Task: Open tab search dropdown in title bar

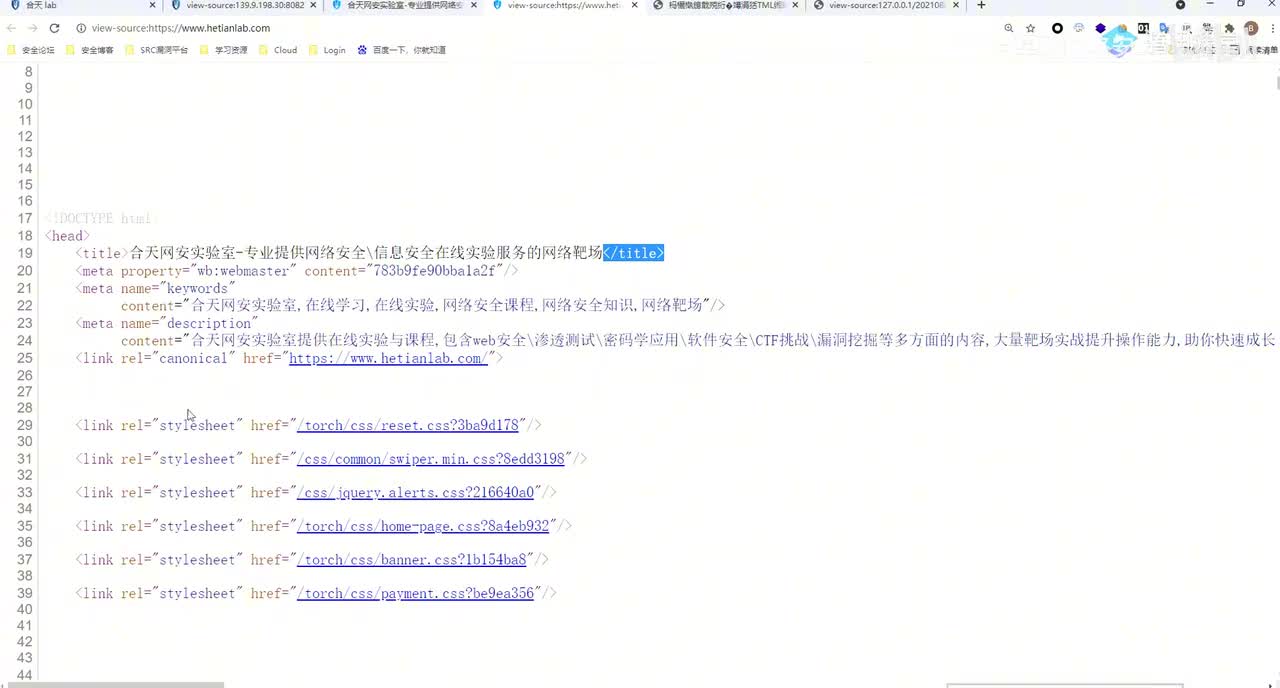Action: [1180, 5]
